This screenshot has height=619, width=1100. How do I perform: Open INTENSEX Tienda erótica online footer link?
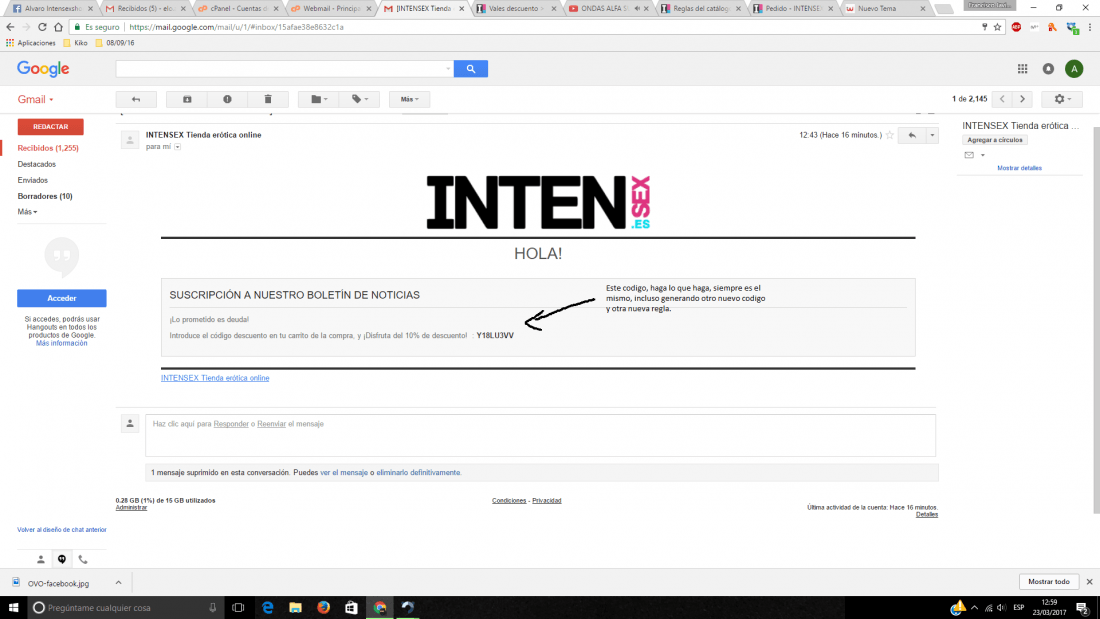(x=215, y=378)
